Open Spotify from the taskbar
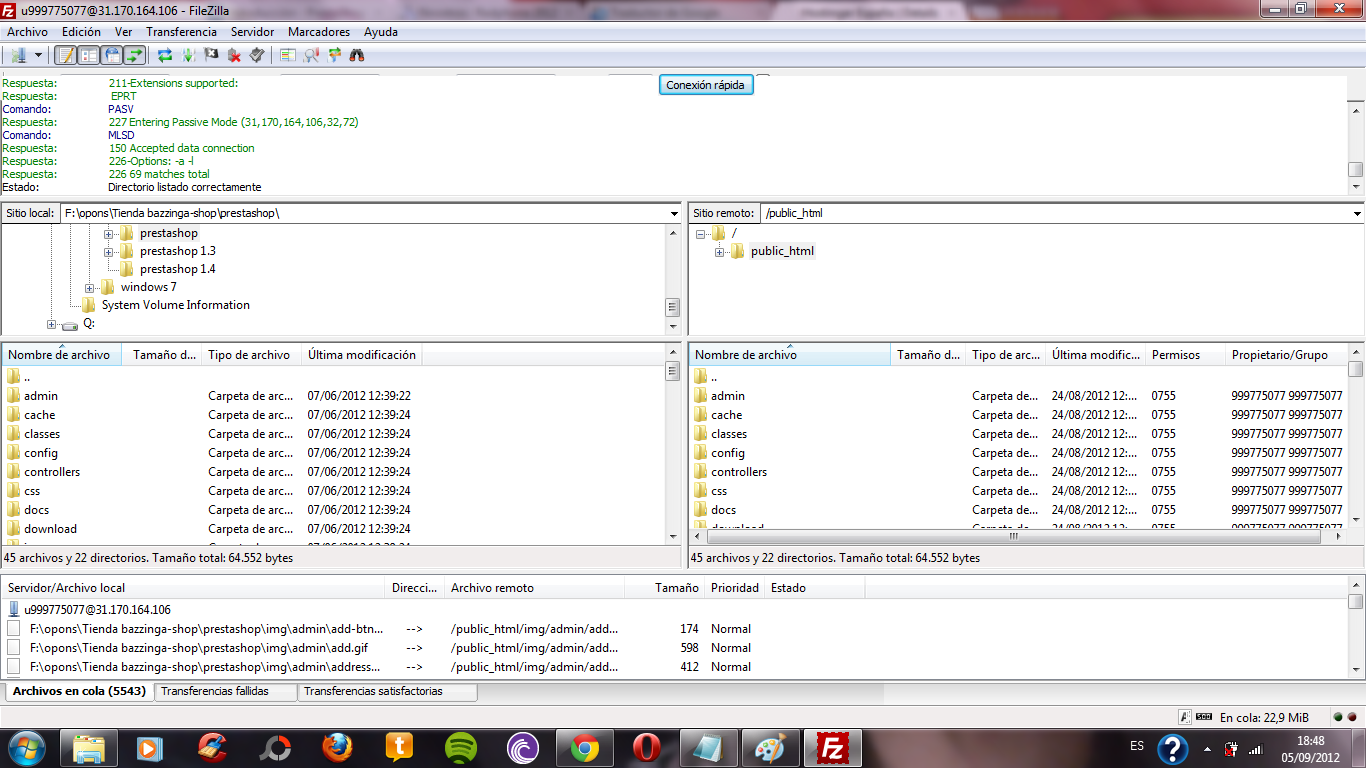The image size is (1366, 768). tap(461, 748)
